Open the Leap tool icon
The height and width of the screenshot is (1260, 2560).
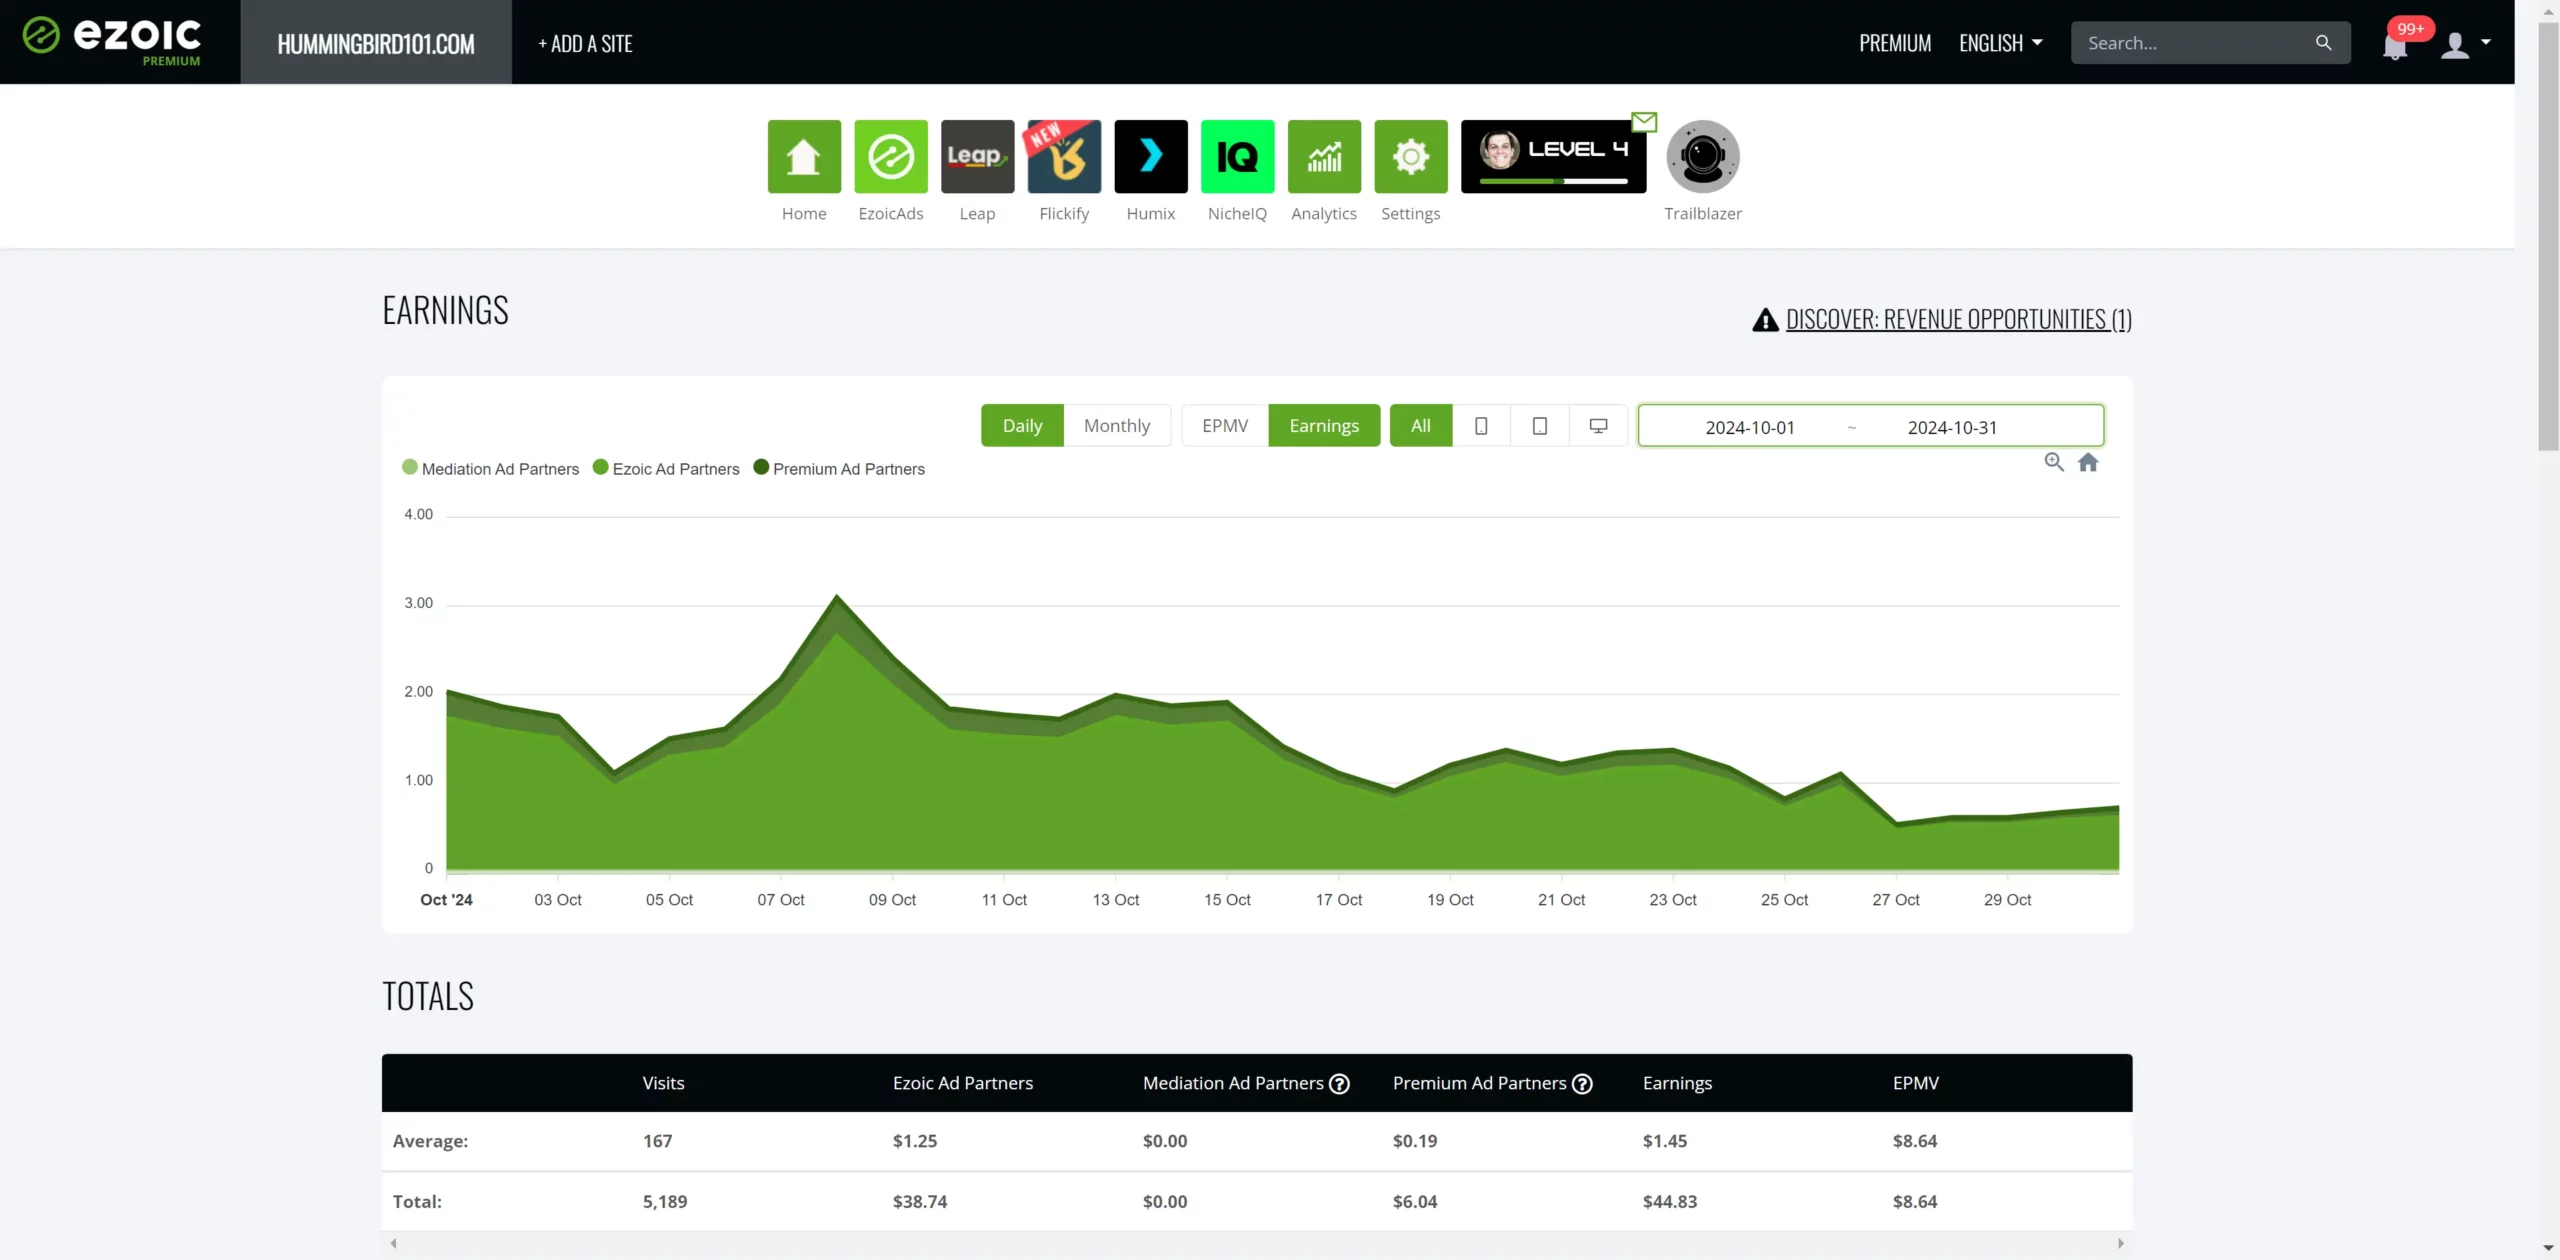[977, 156]
